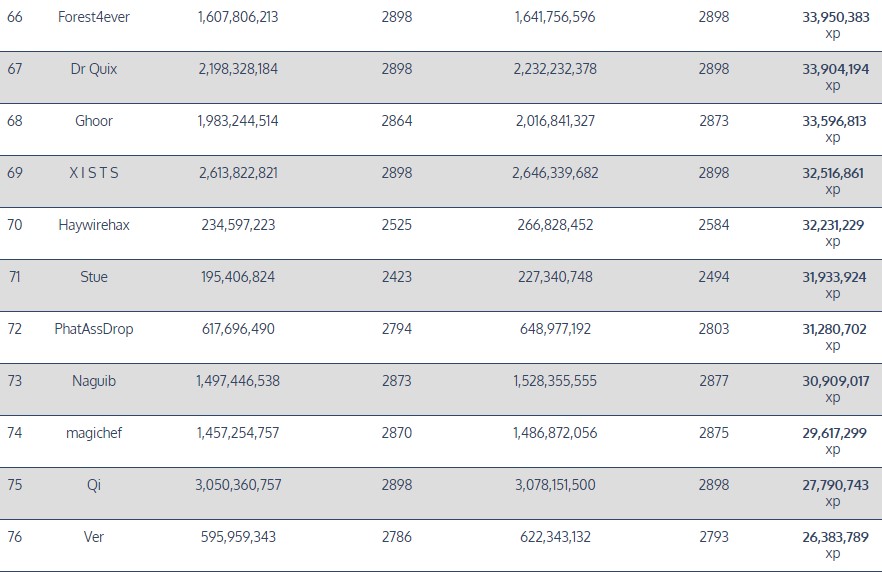Select player Ghoor in the rankings
The height and width of the screenshot is (572, 882).
click(94, 121)
